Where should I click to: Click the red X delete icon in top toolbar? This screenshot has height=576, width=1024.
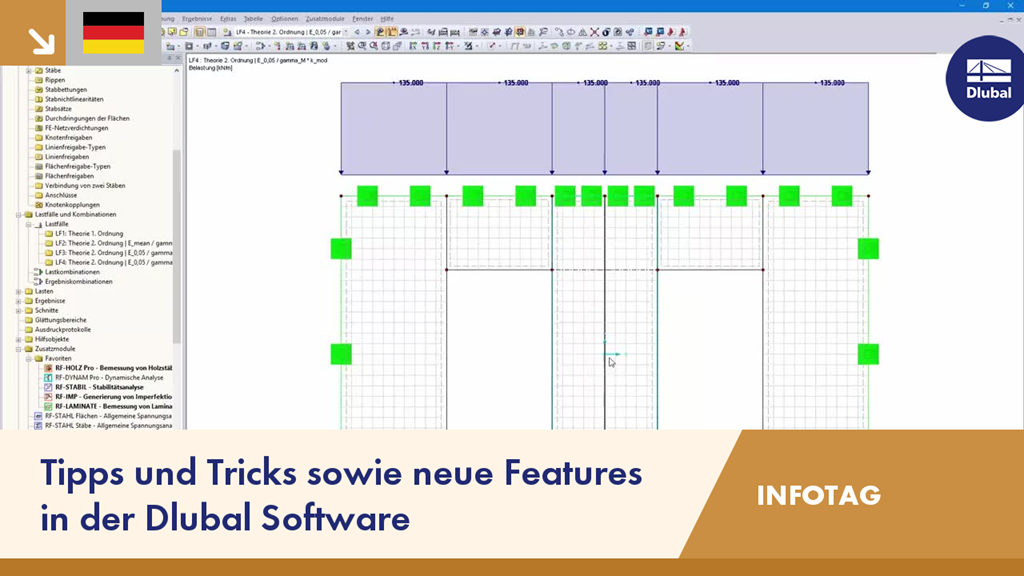594,32
